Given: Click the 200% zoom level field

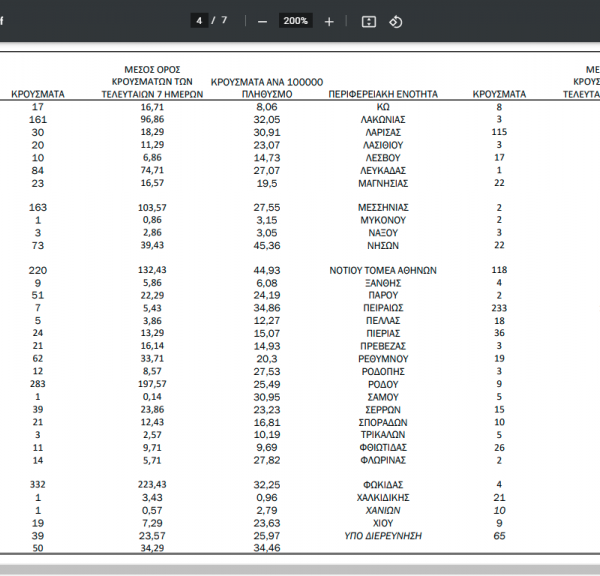Looking at the screenshot, I should (x=295, y=21).
